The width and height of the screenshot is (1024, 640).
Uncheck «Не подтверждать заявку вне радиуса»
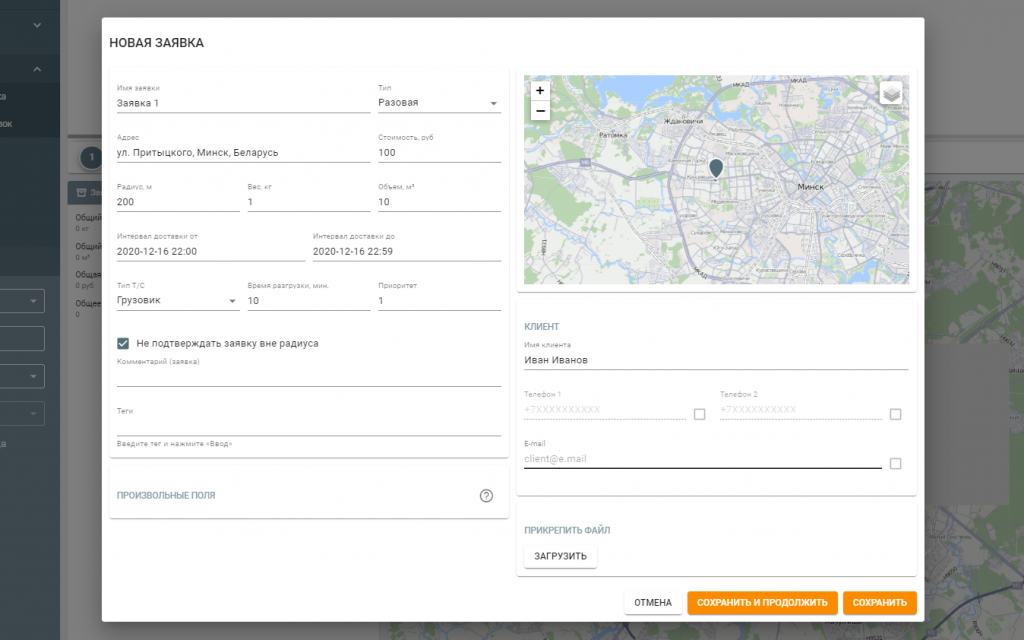[123, 343]
